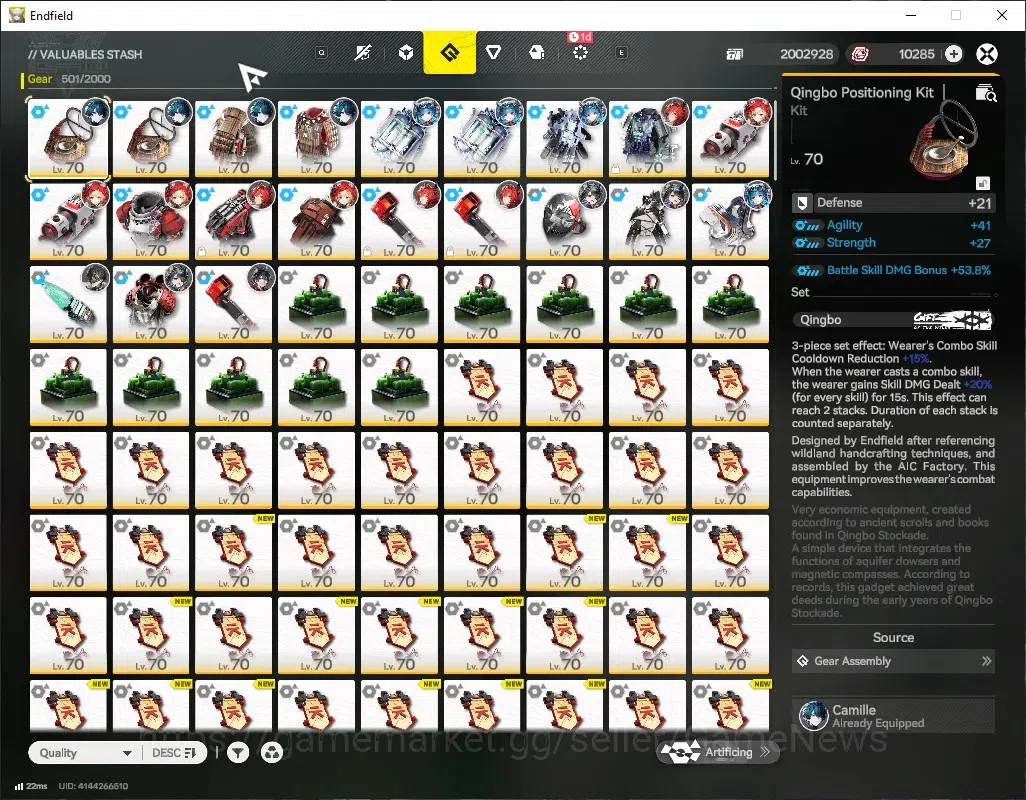Select the currently highlighted Qingbo Positioning Kit
Viewport: 1026px width, 800px height.
click(68, 138)
